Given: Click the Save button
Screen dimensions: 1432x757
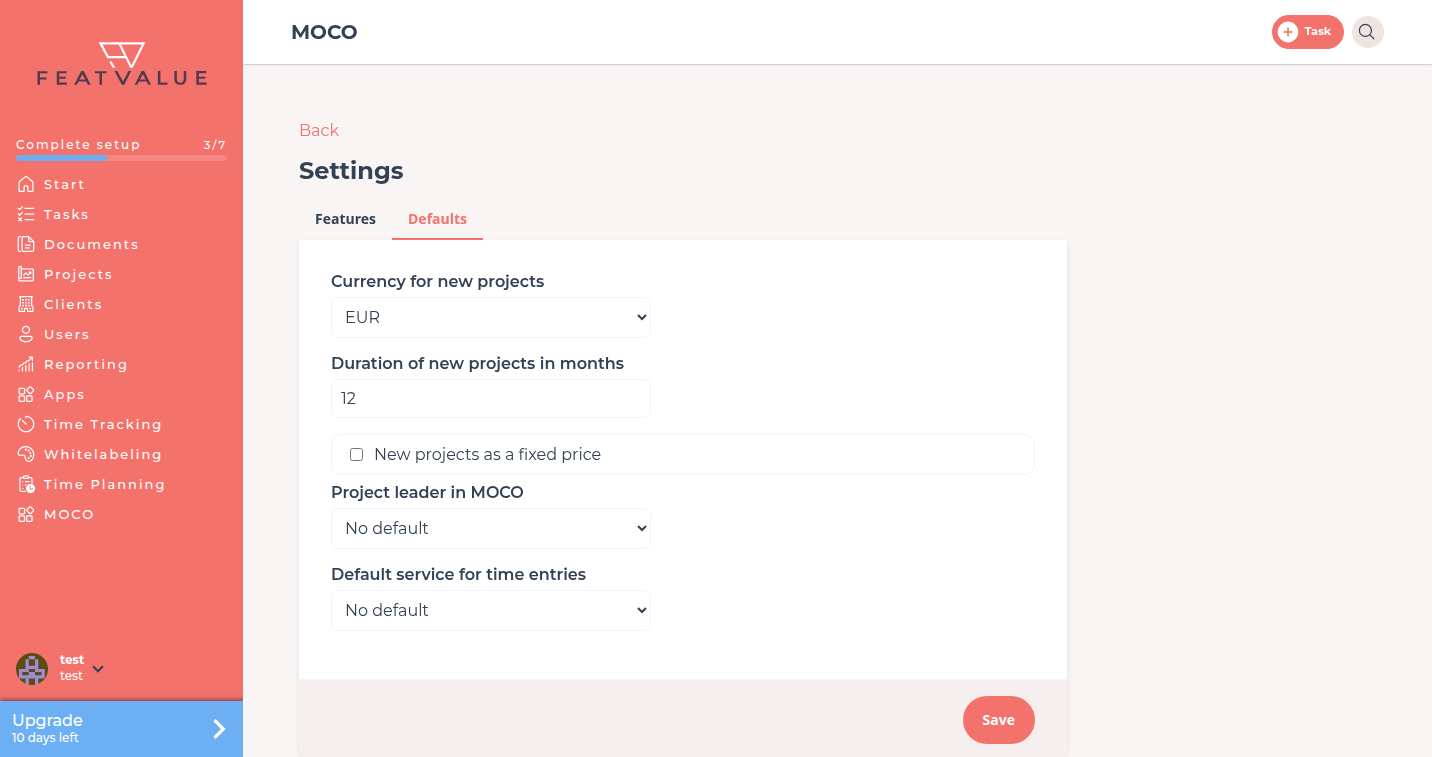Looking at the screenshot, I should pyautogui.click(x=998, y=720).
